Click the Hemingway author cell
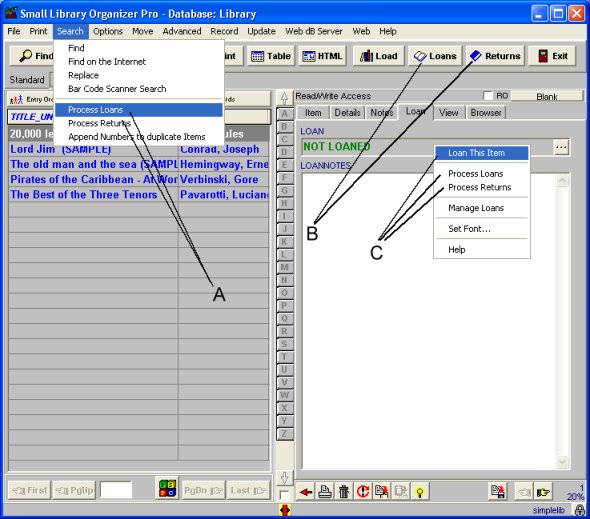590x519 pixels. (x=224, y=164)
